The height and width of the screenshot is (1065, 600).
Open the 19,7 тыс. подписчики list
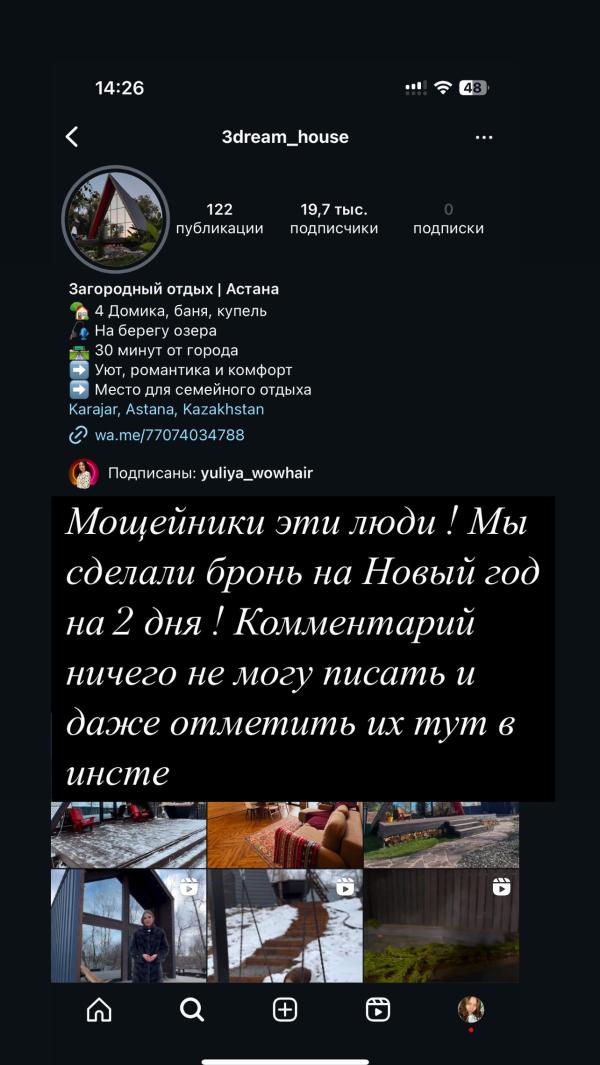[x=334, y=219]
